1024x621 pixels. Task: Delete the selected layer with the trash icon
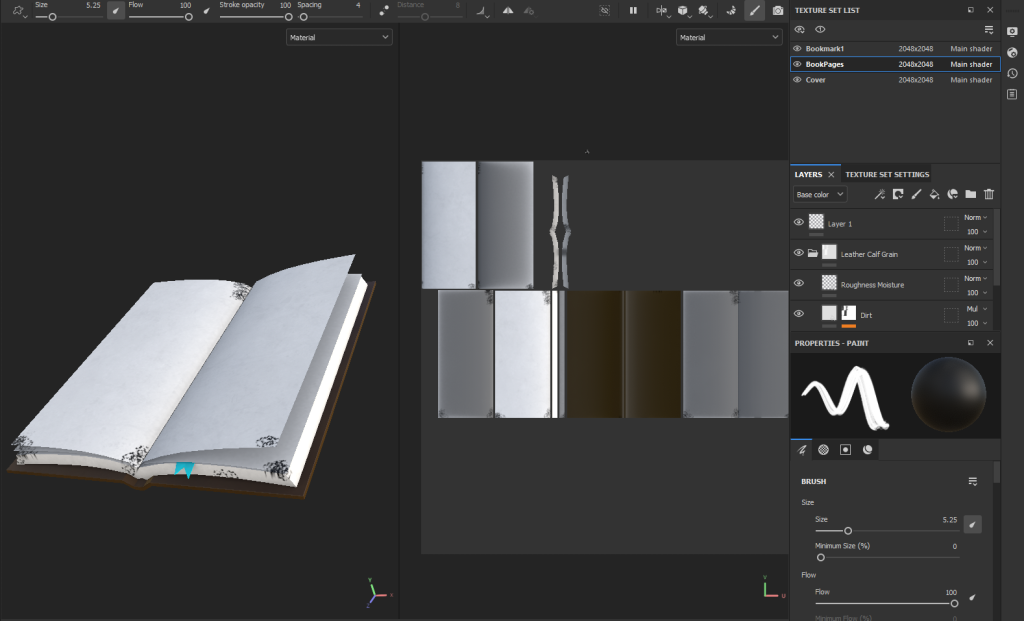[989, 195]
